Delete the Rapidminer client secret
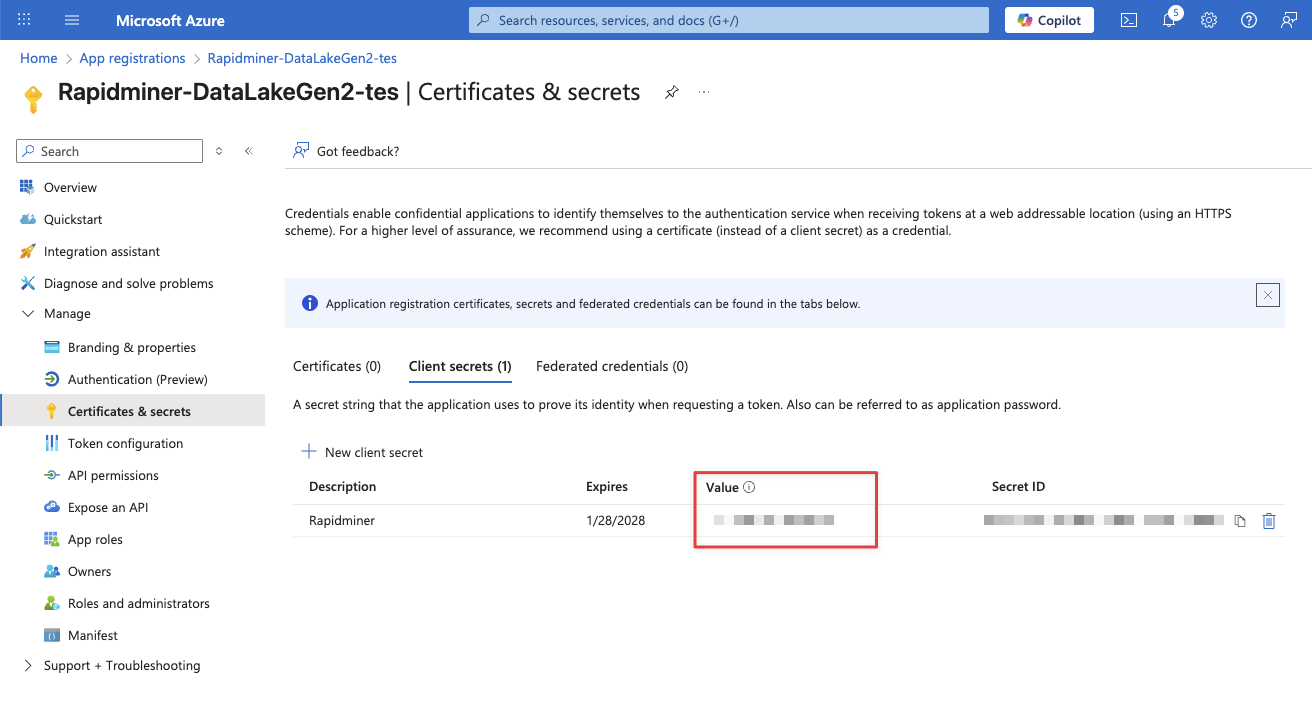Screen dimensions: 1312x703 click(x=1269, y=521)
